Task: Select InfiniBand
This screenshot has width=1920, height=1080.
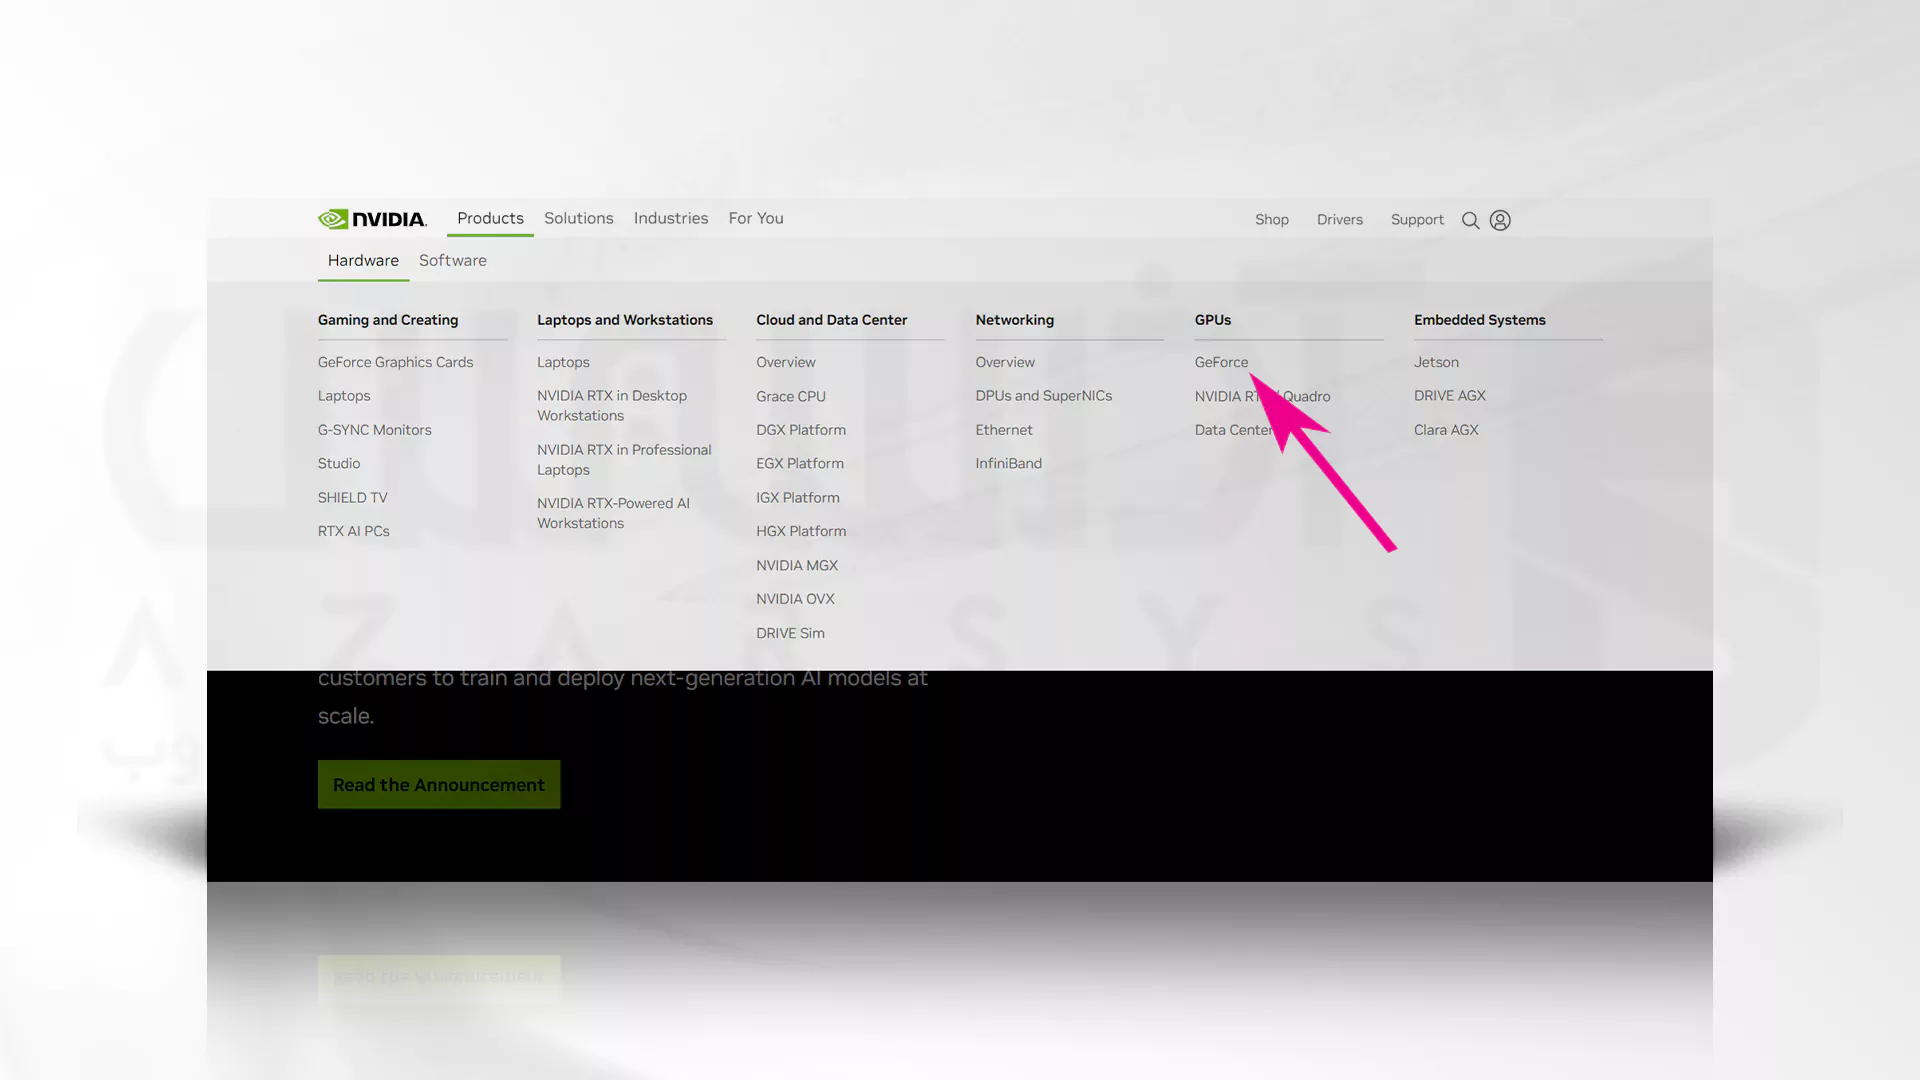Action: 1009,463
